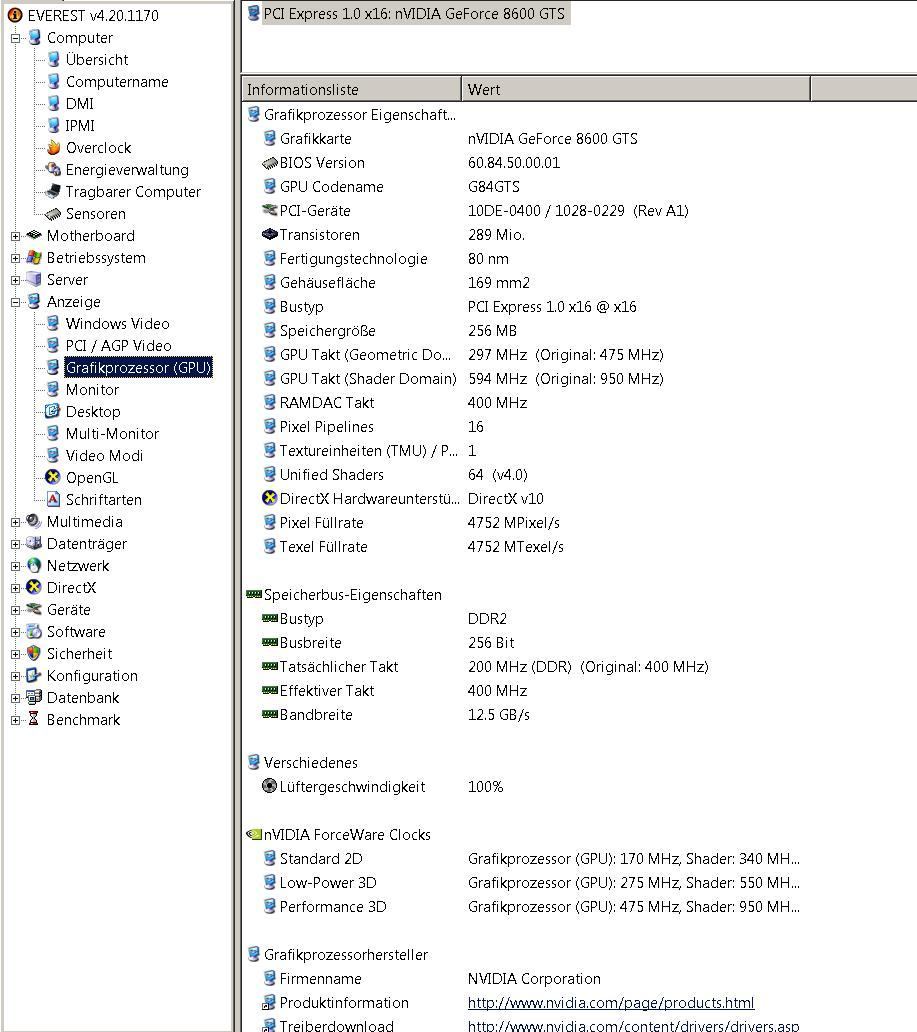Click the Datenbank icon in the tree
Screen dimensions: 917x1032
coord(34,697)
